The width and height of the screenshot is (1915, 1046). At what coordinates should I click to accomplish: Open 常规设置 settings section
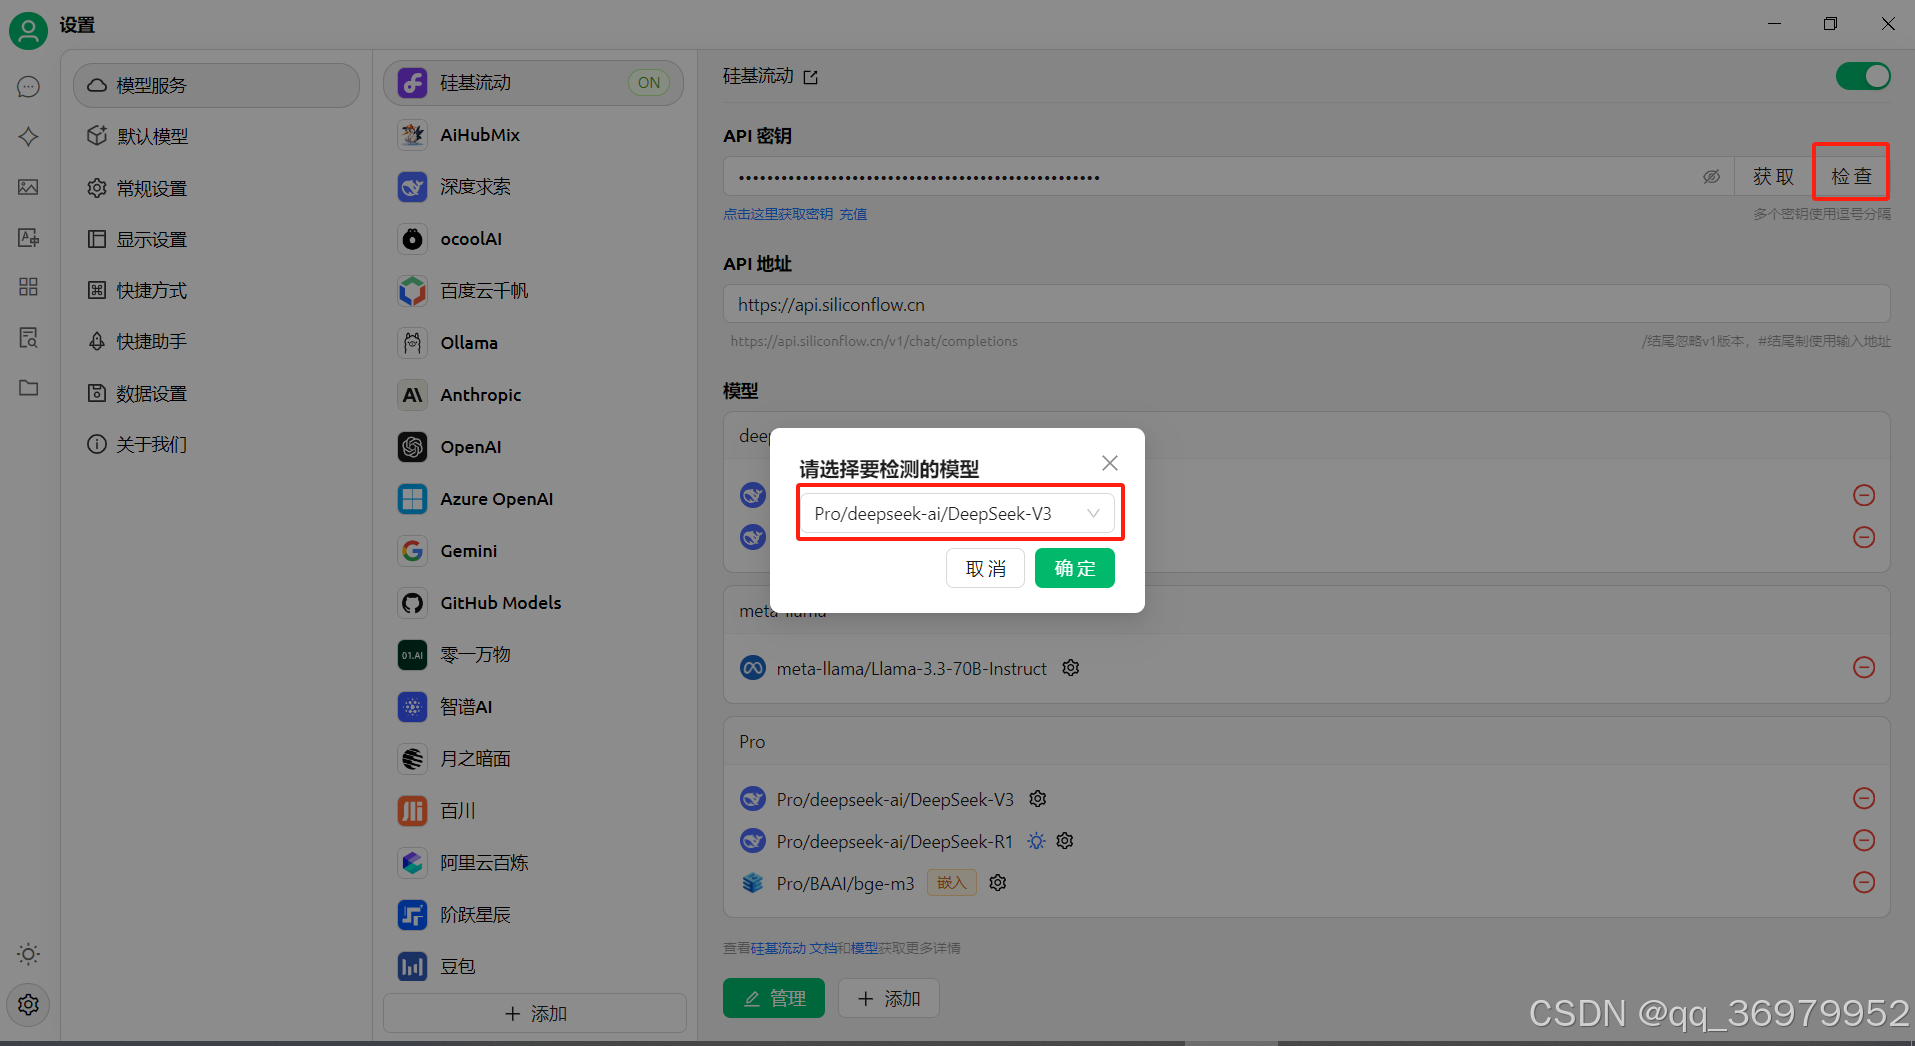tap(216, 188)
